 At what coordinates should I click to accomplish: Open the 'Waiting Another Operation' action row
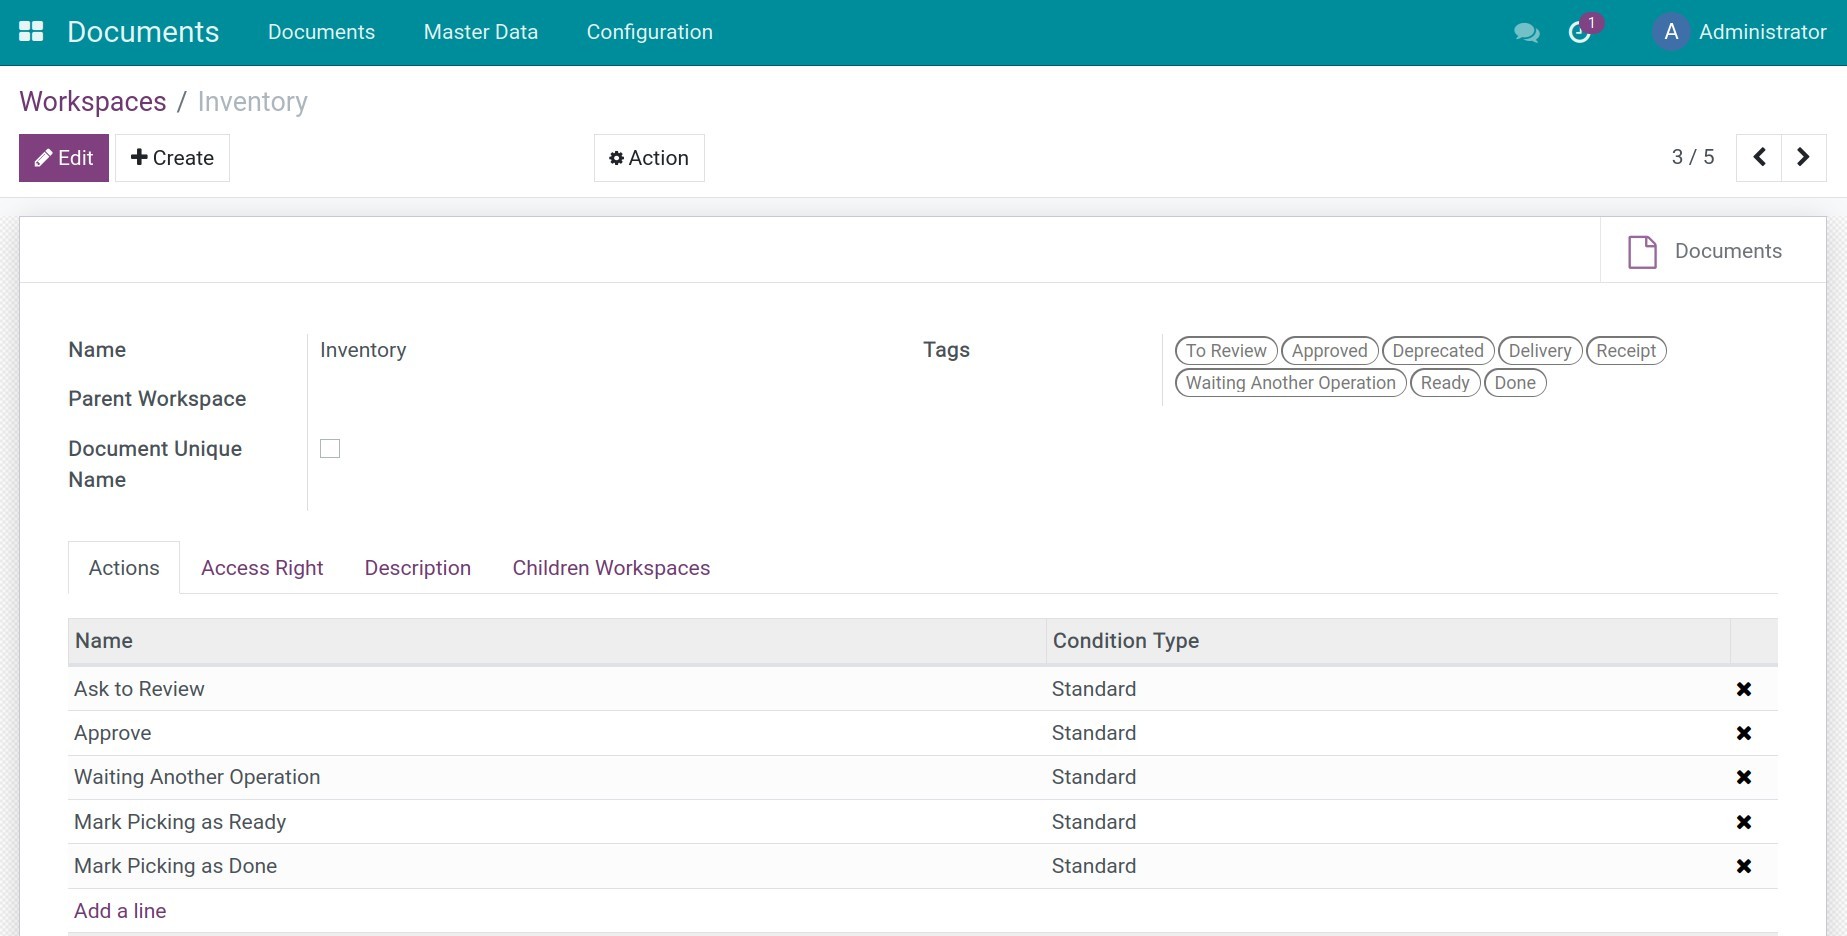pyautogui.click(x=197, y=776)
